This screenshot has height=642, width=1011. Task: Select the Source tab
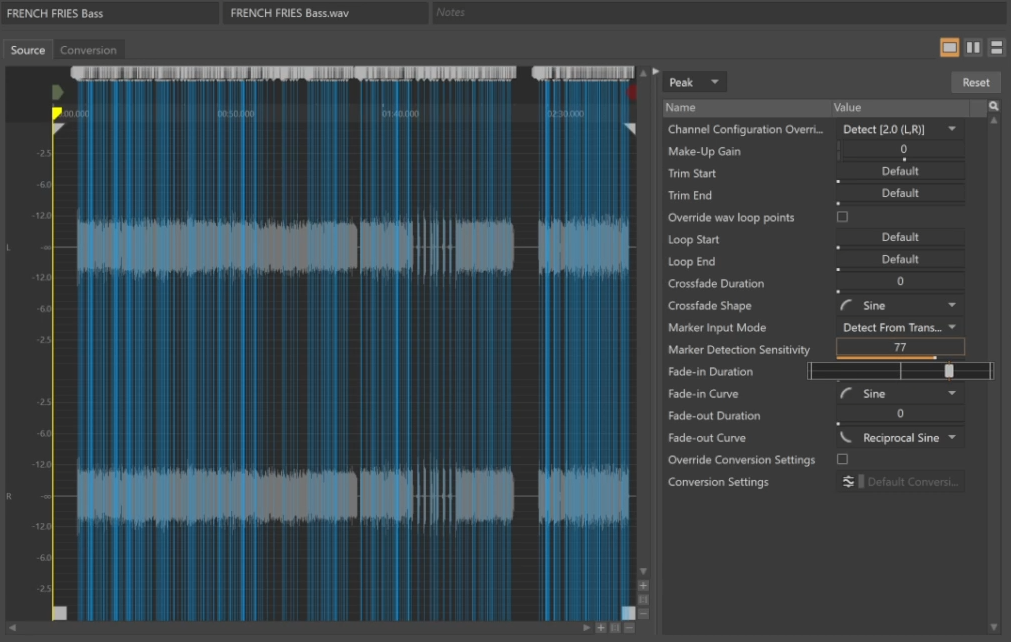click(28, 50)
